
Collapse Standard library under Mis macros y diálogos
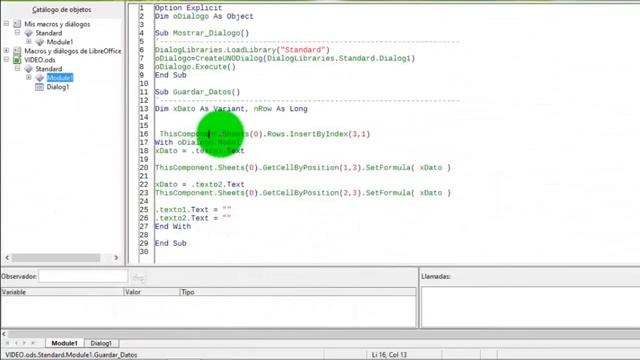[18, 33]
